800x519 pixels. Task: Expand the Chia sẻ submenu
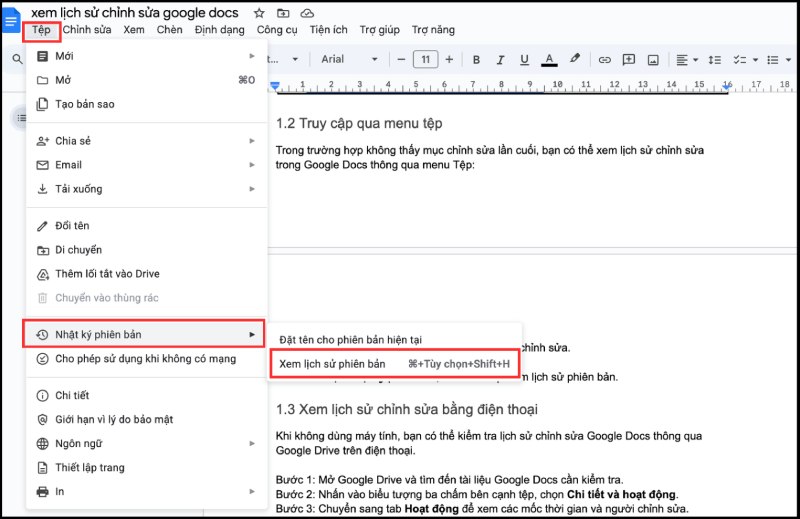[147, 141]
